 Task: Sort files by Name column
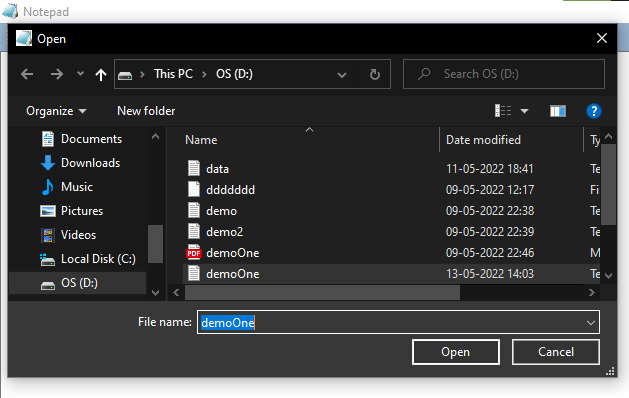[201, 140]
